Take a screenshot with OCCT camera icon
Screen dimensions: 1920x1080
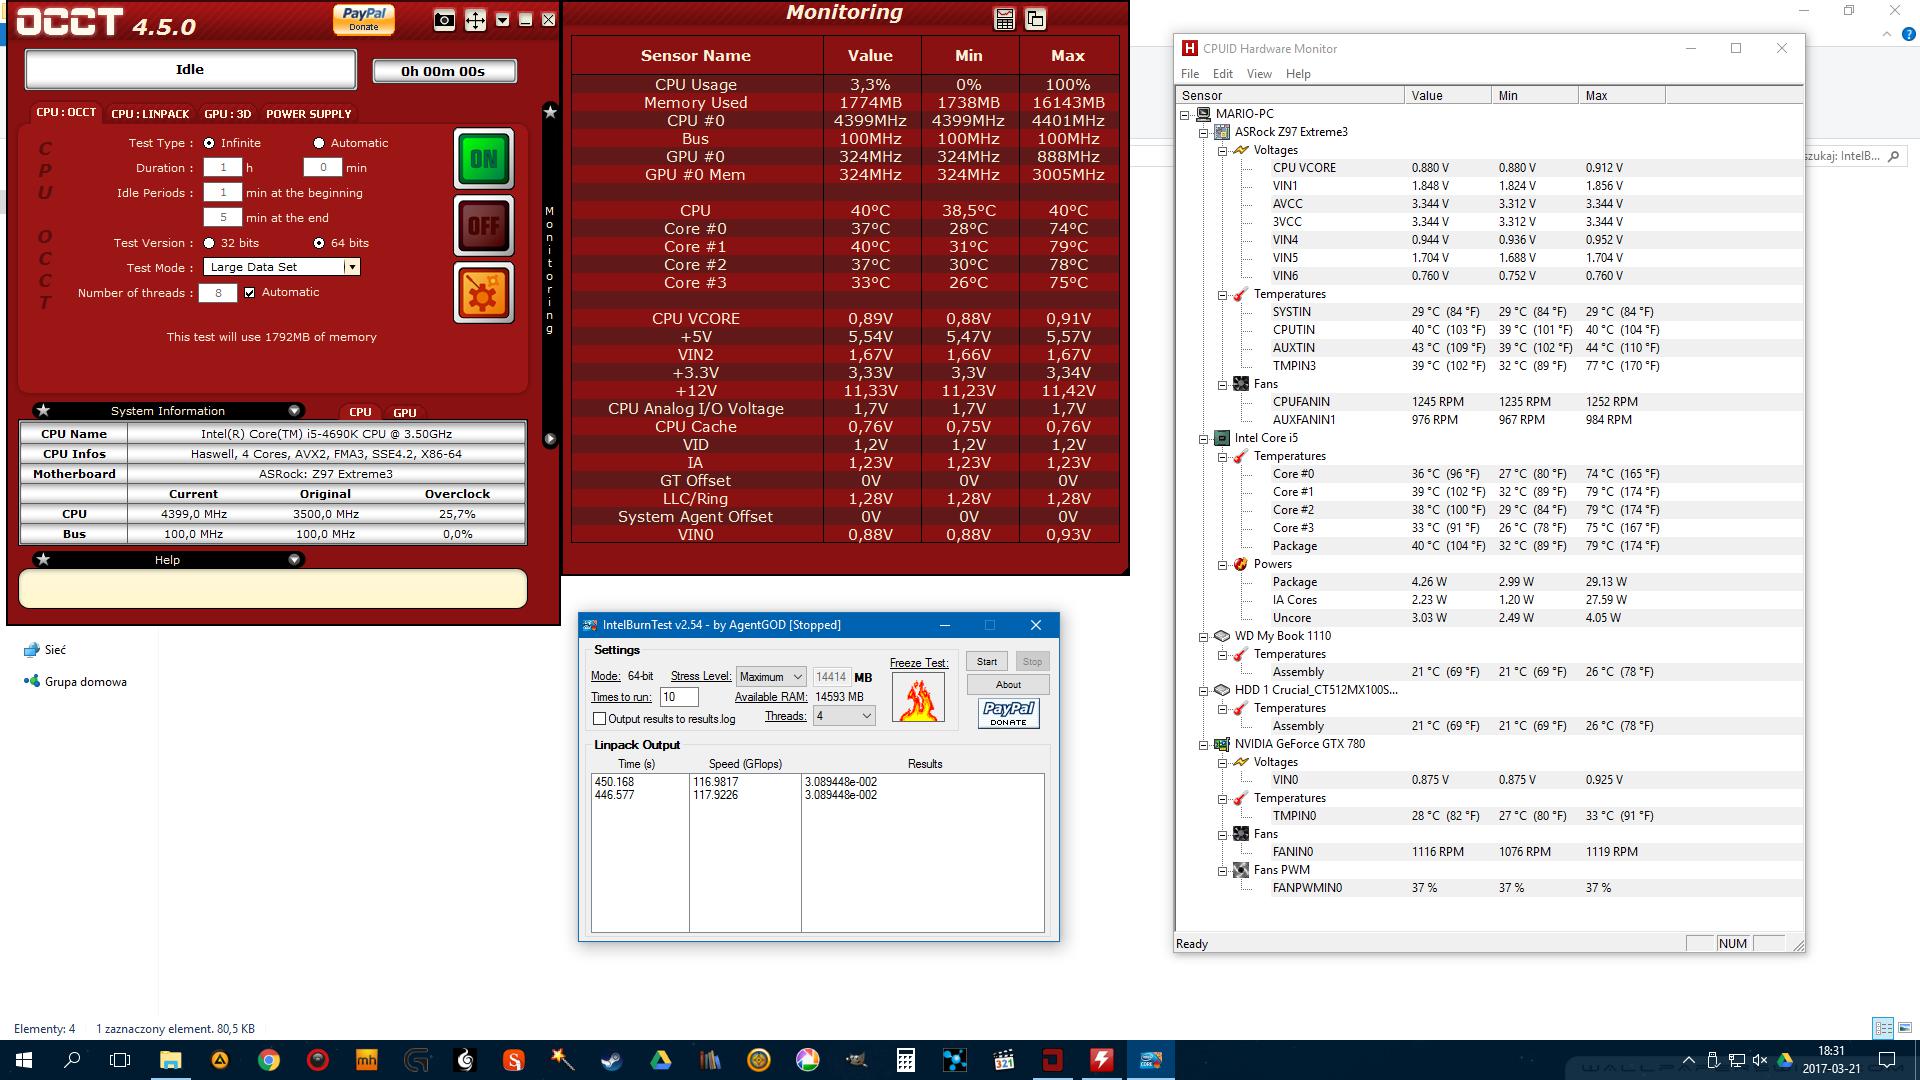(445, 20)
